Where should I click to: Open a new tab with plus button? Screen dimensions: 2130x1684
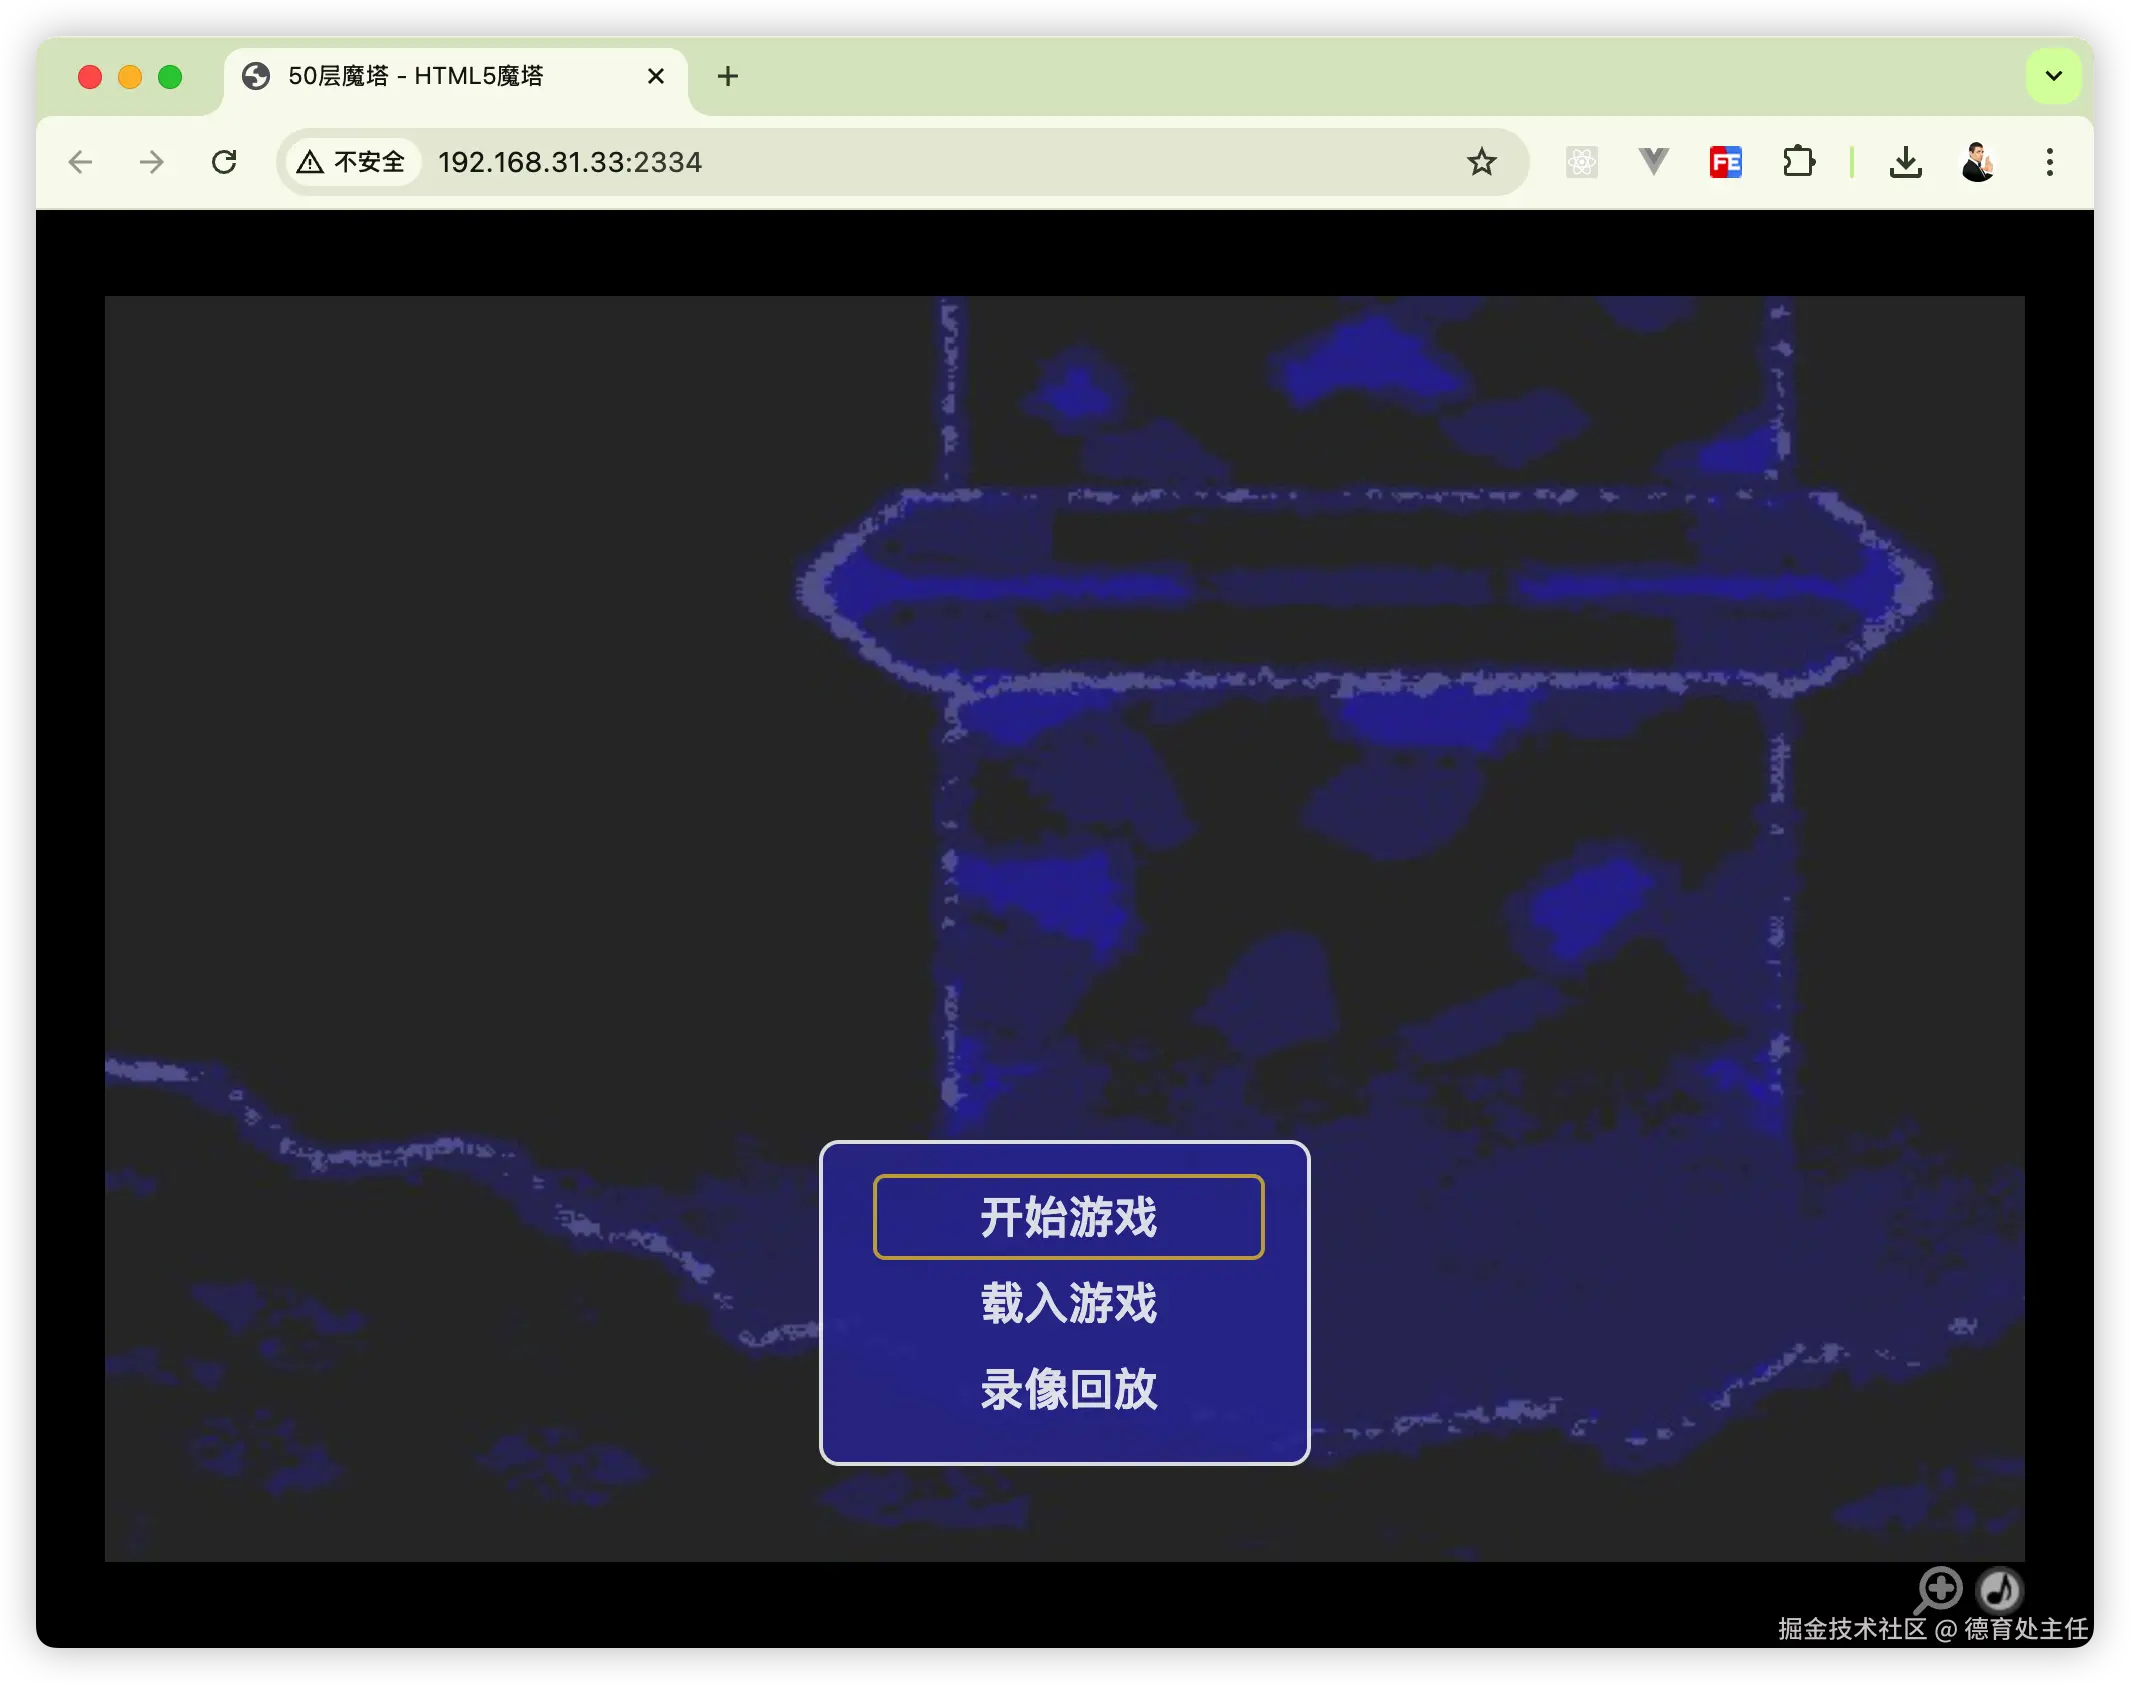728,76
